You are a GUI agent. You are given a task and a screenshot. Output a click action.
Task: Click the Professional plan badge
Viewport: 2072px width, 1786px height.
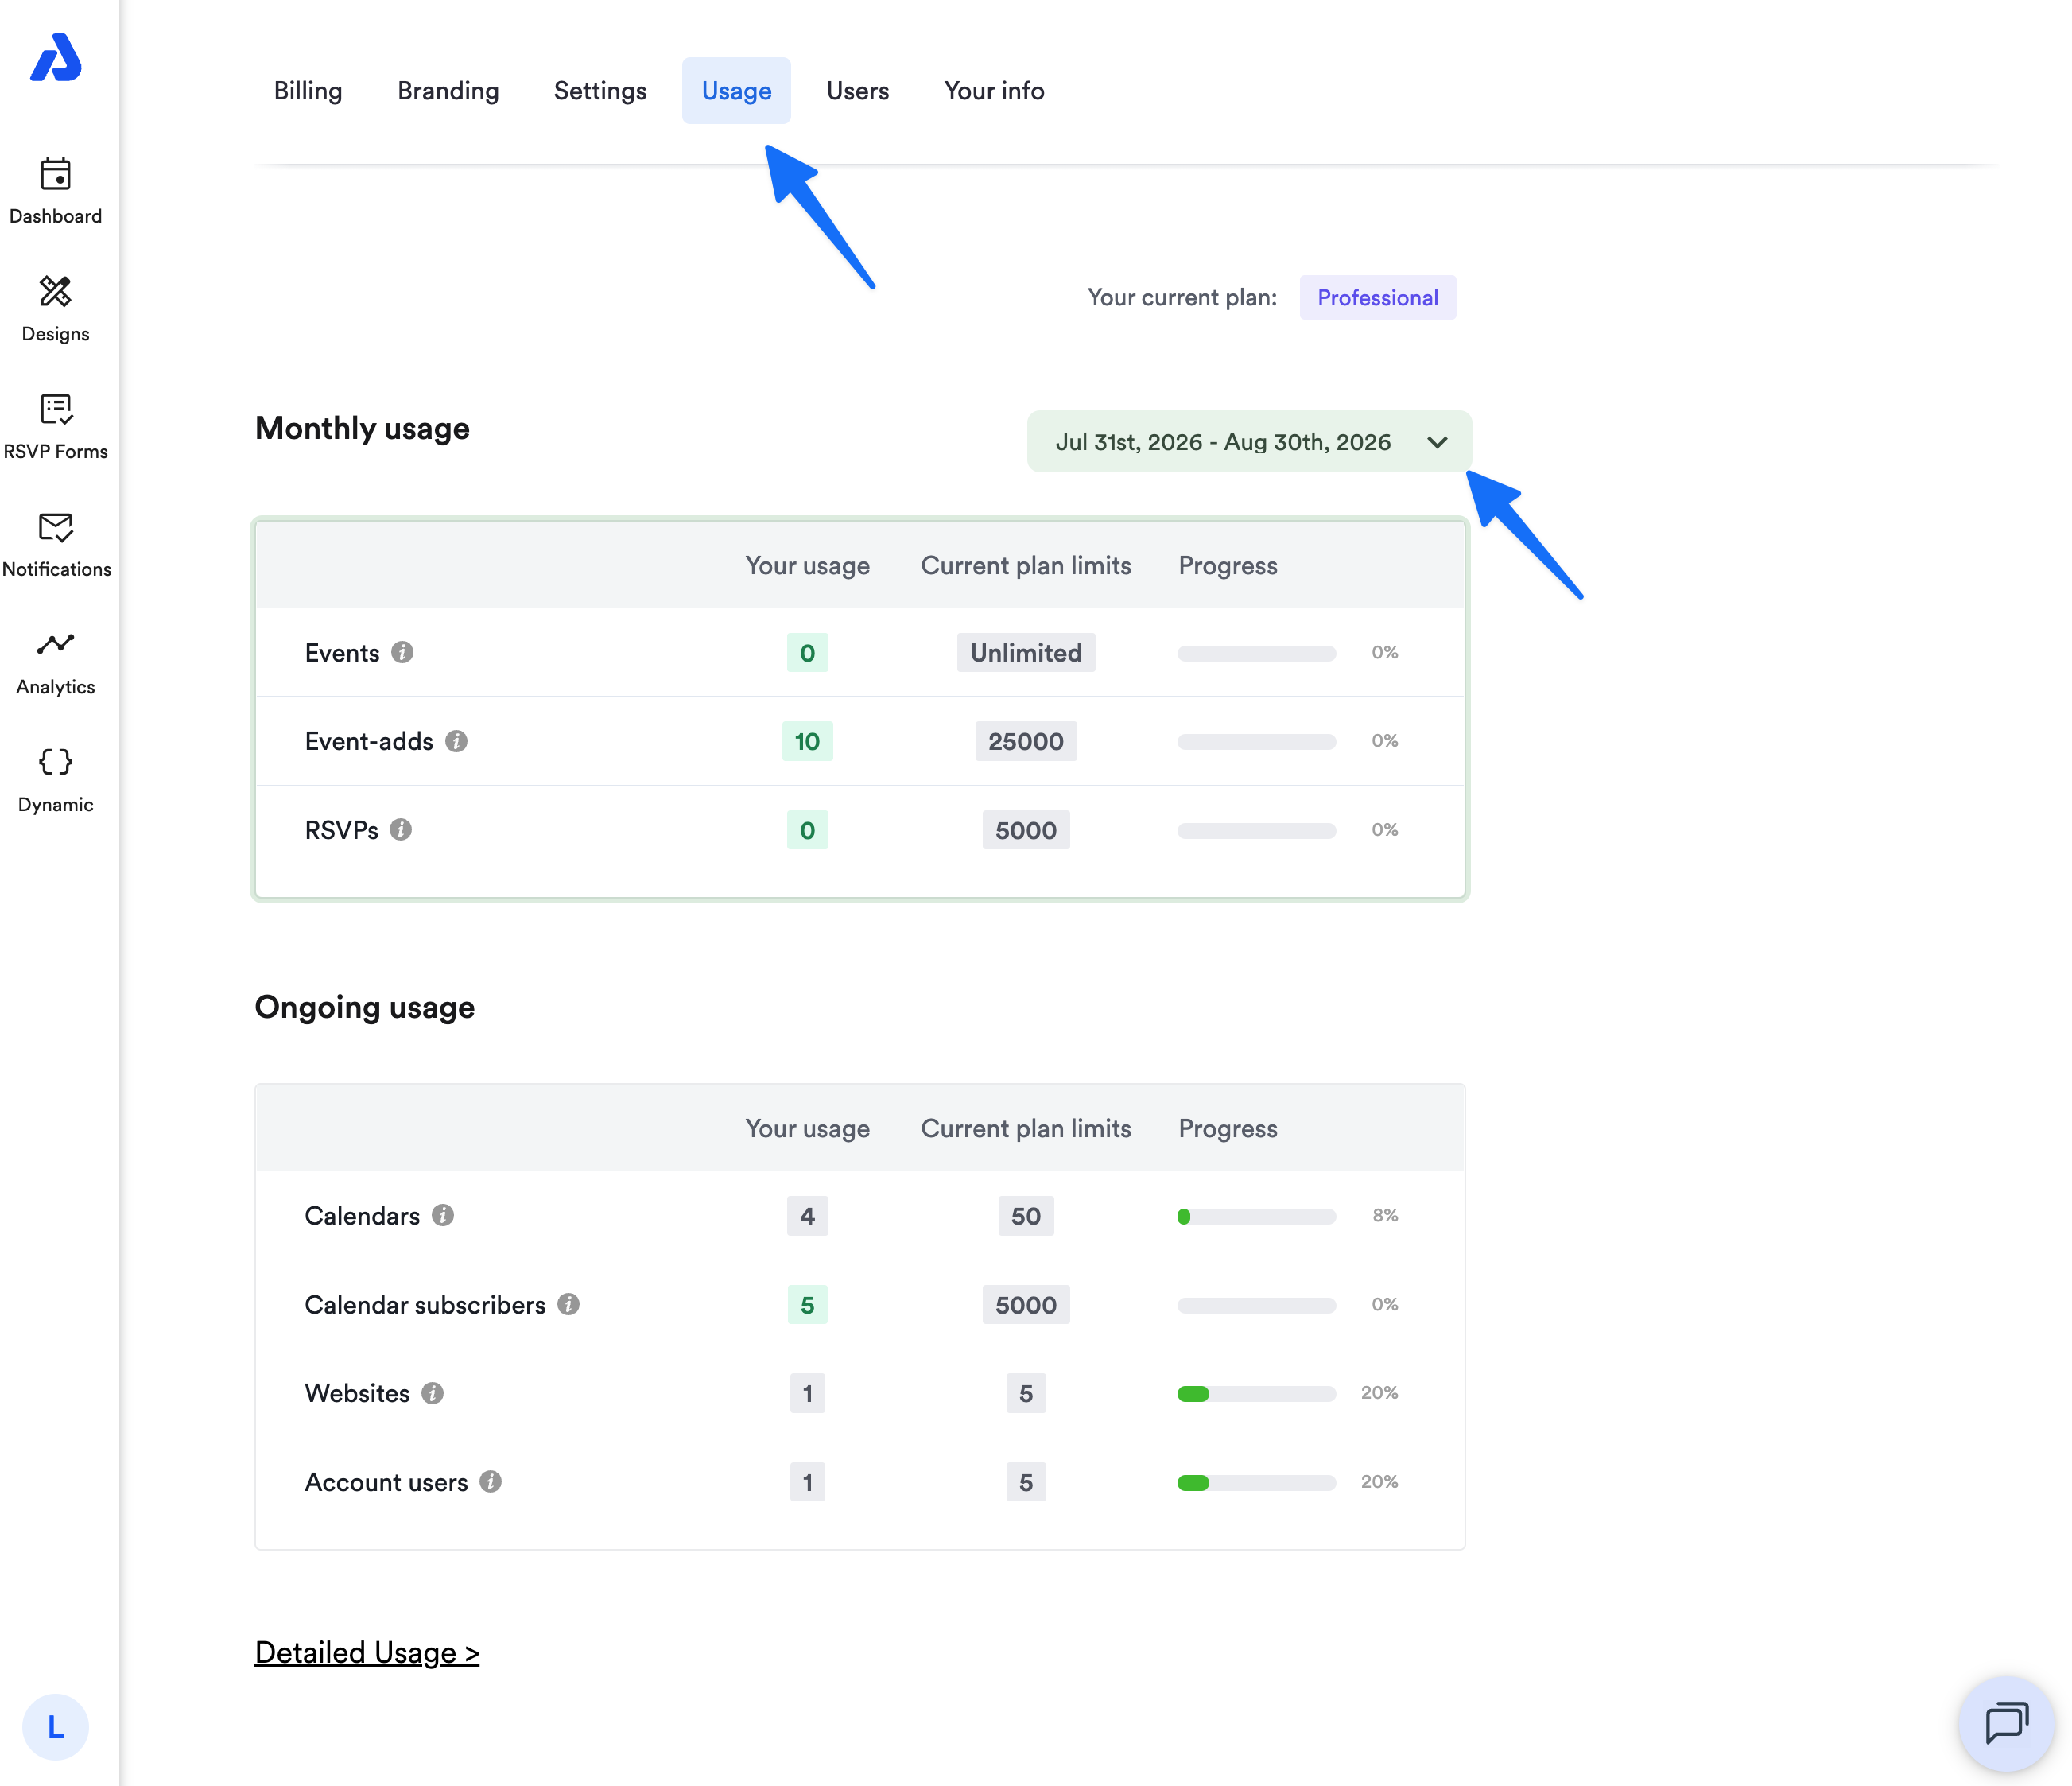(1377, 298)
